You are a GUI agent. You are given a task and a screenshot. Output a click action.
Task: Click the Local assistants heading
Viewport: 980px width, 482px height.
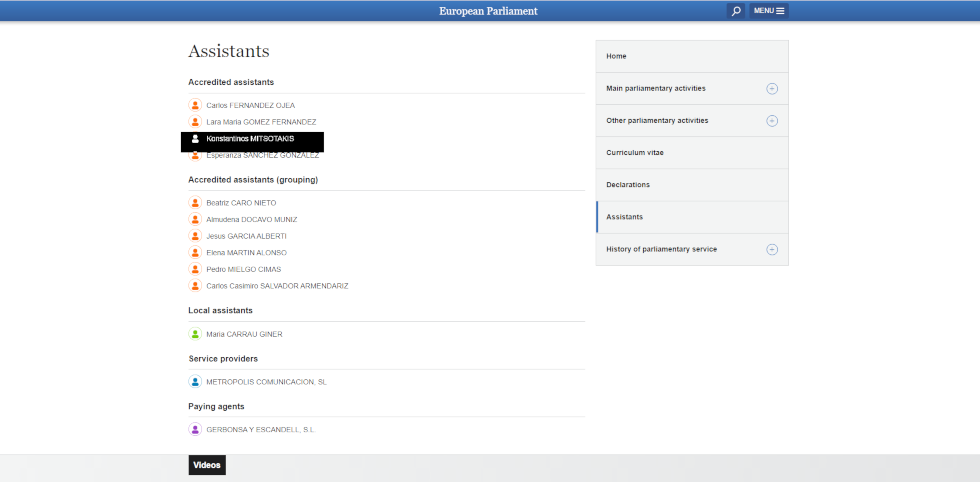click(x=221, y=311)
